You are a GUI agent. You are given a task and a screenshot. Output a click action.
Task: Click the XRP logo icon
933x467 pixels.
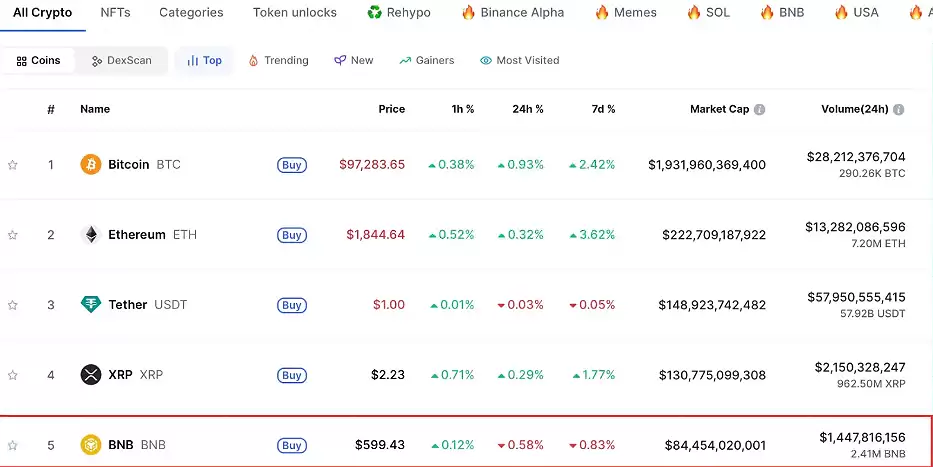click(x=91, y=375)
